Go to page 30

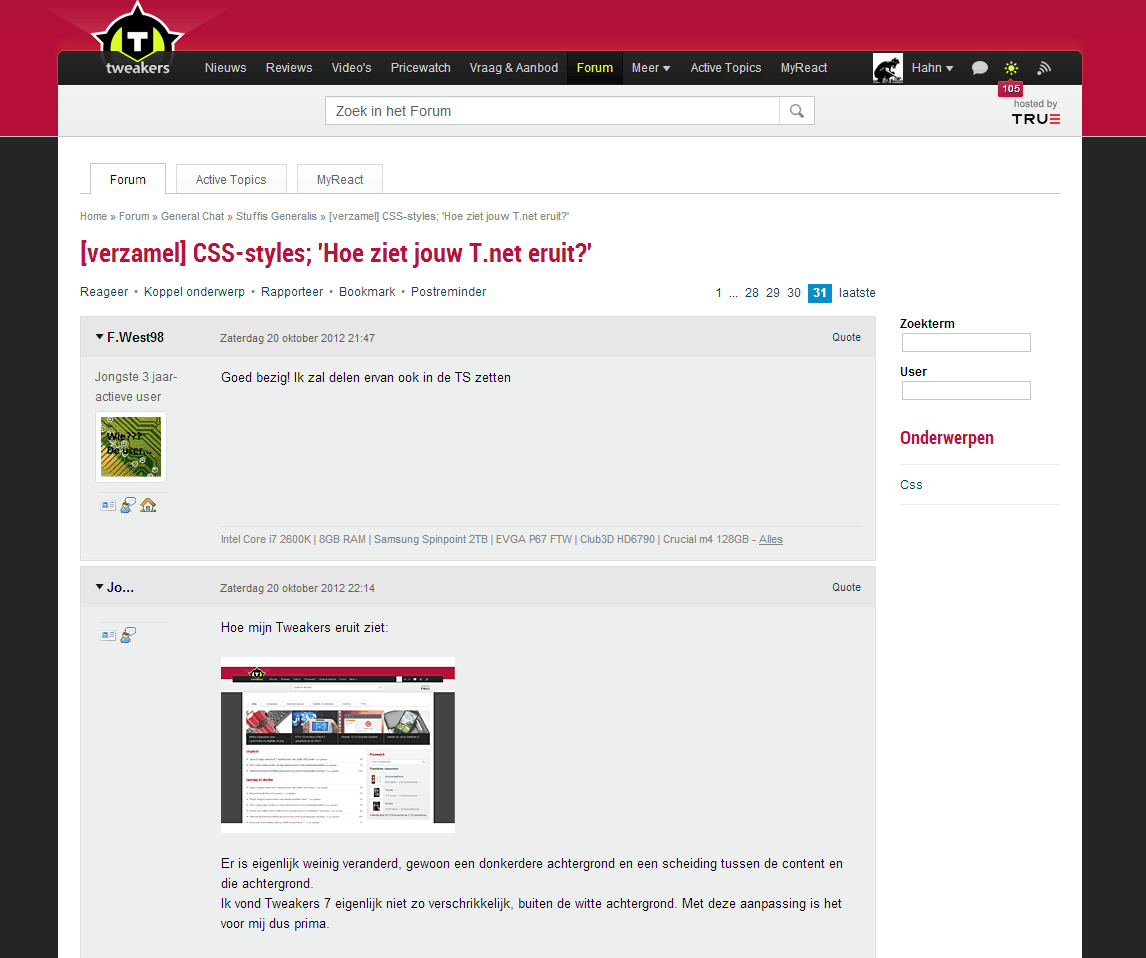(794, 293)
